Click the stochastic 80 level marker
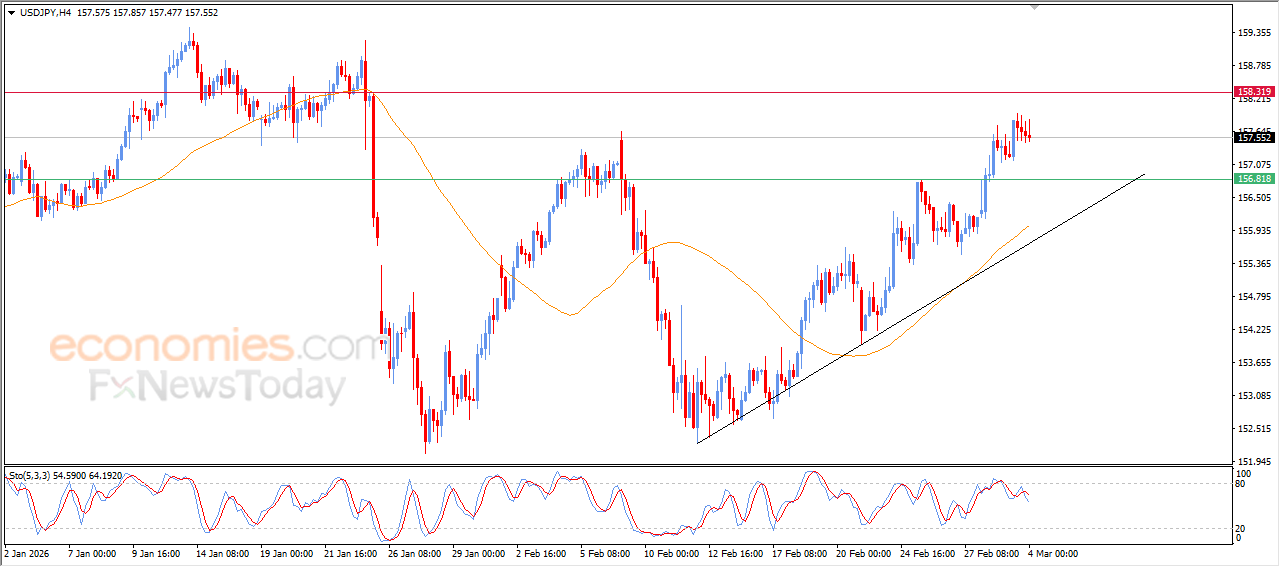The width and height of the screenshot is (1280, 567). 1240,484
